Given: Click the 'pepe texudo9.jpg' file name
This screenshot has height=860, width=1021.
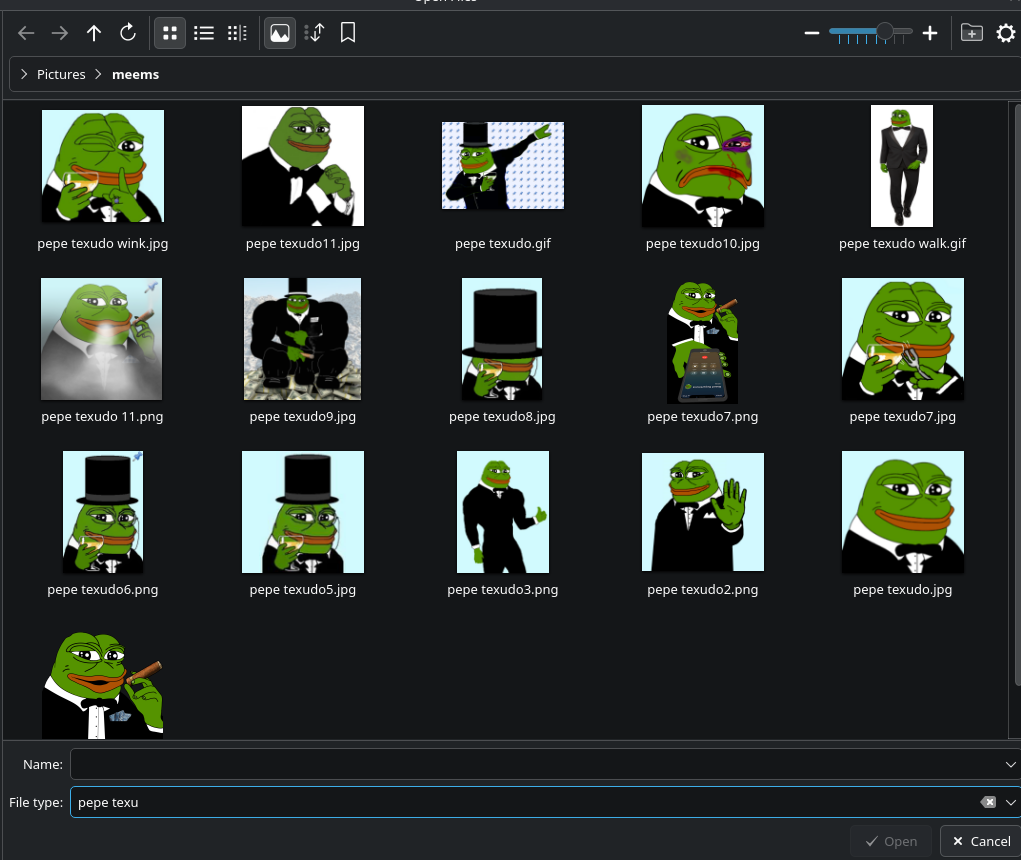Looking at the screenshot, I should [303, 417].
